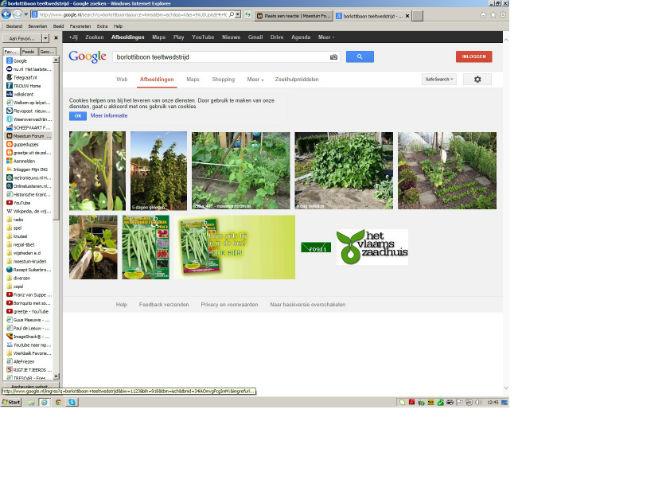This screenshot has height=487, width=650.
Task: Open the Beeld menu
Action: pyautogui.click(x=58, y=26)
